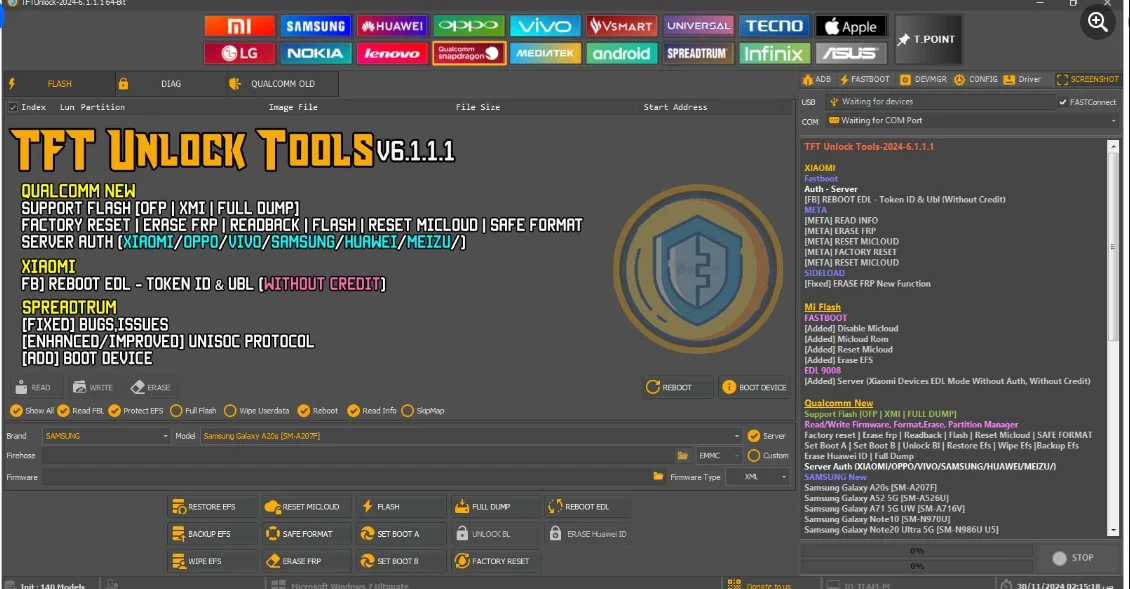1130x589 pixels.
Task: Launch the FASTBOOT tool
Action: pos(864,79)
